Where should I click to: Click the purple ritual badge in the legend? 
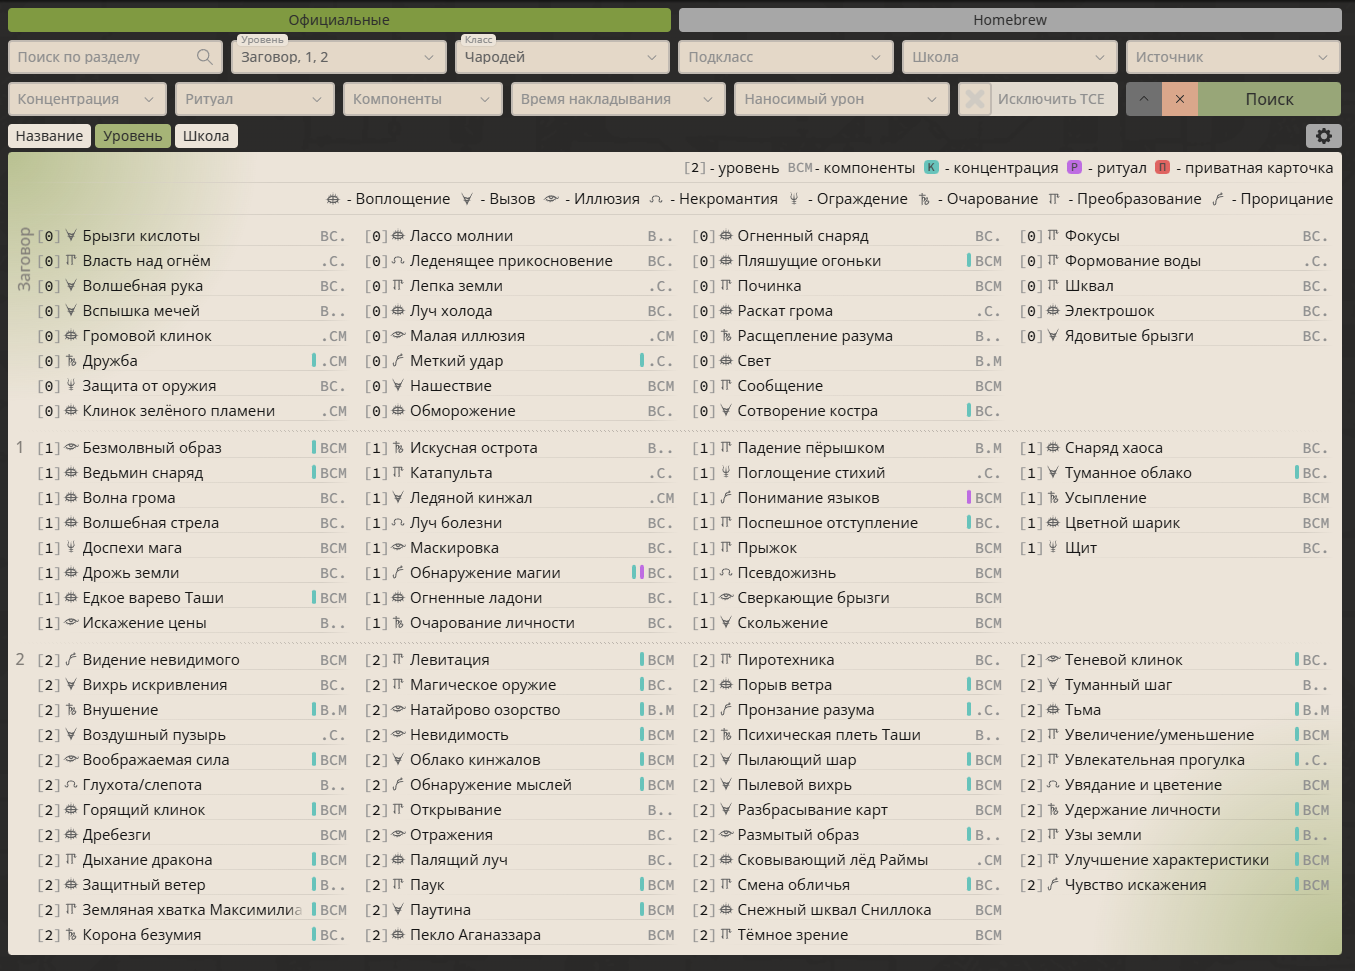(1074, 168)
